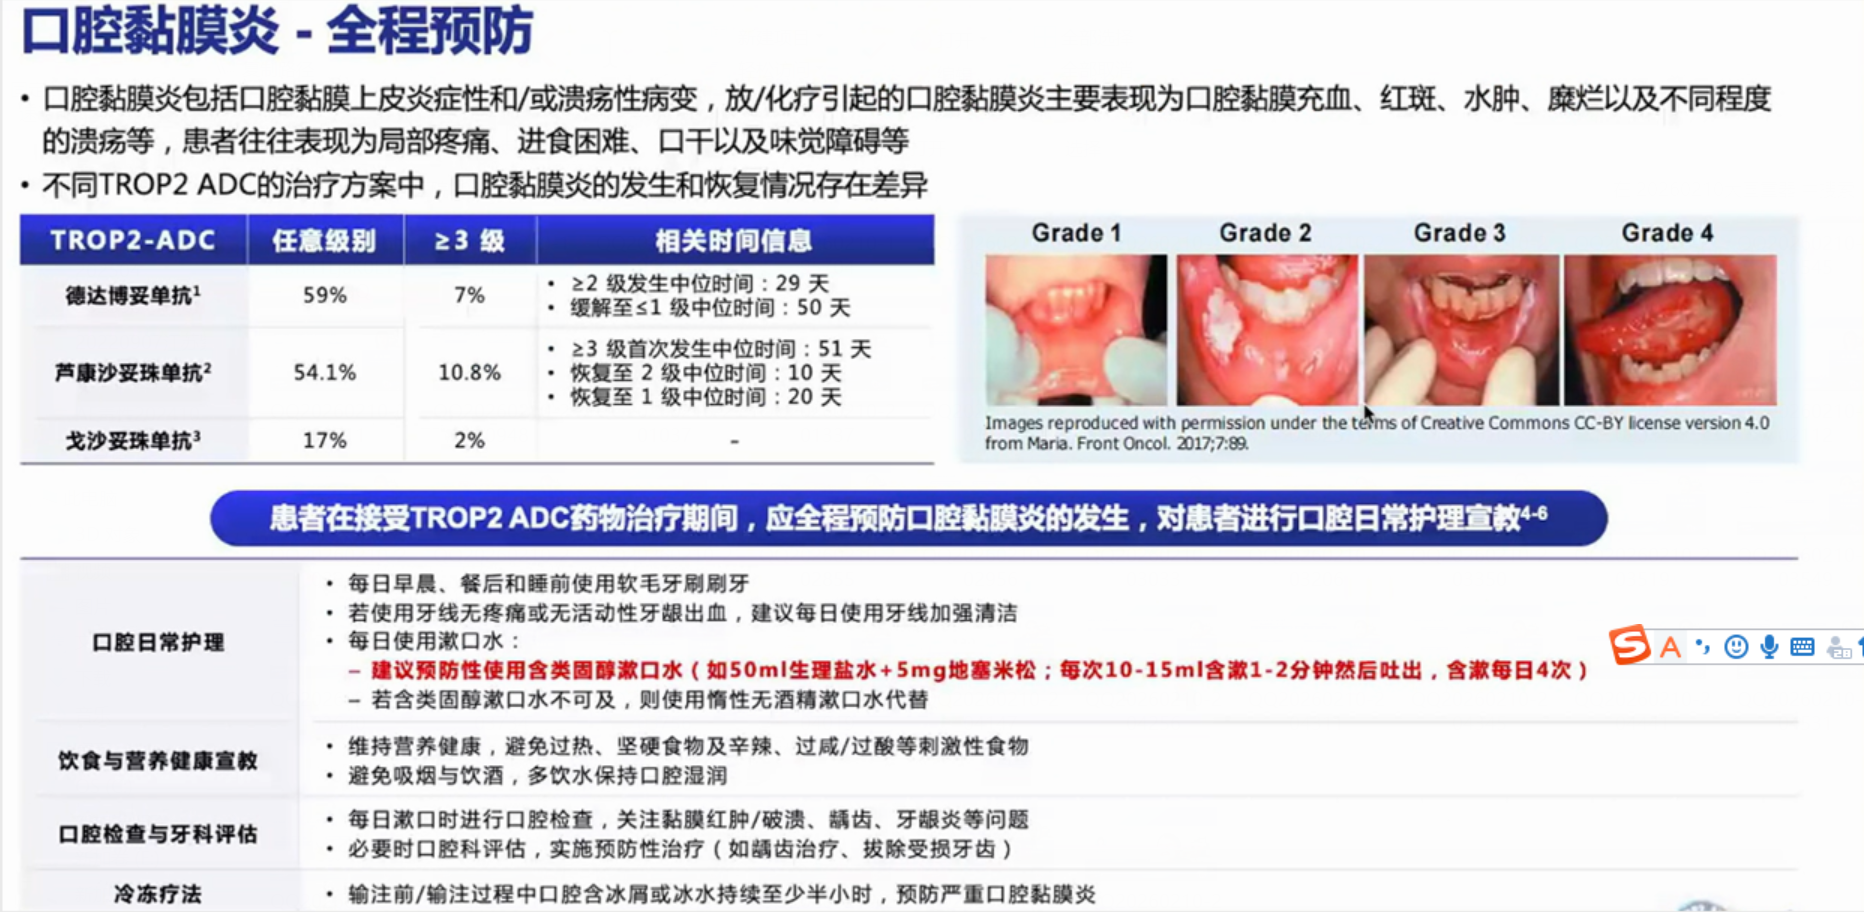1864x912 pixels.
Task: Toggle the punctuation mode icon
Action: (x=1702, y=647)
